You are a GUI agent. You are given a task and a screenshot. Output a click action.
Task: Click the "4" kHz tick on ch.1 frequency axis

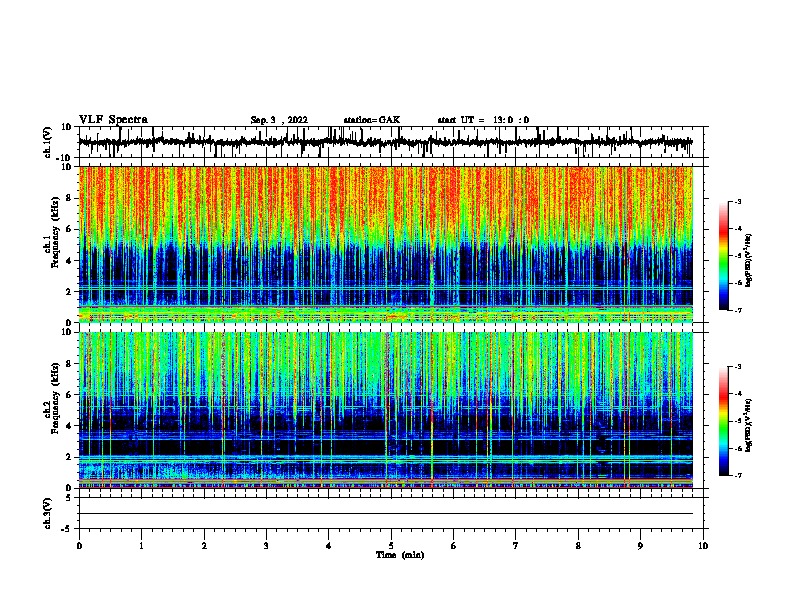70,261
